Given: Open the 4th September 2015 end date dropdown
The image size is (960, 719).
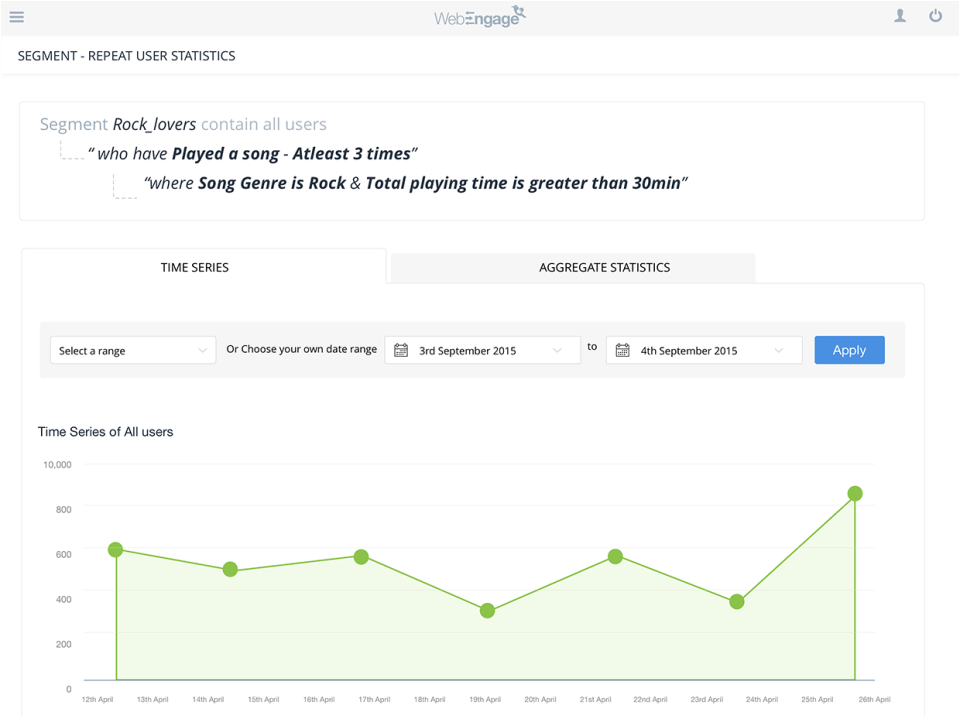Looking at the screenshot, I should click(704, 350).
